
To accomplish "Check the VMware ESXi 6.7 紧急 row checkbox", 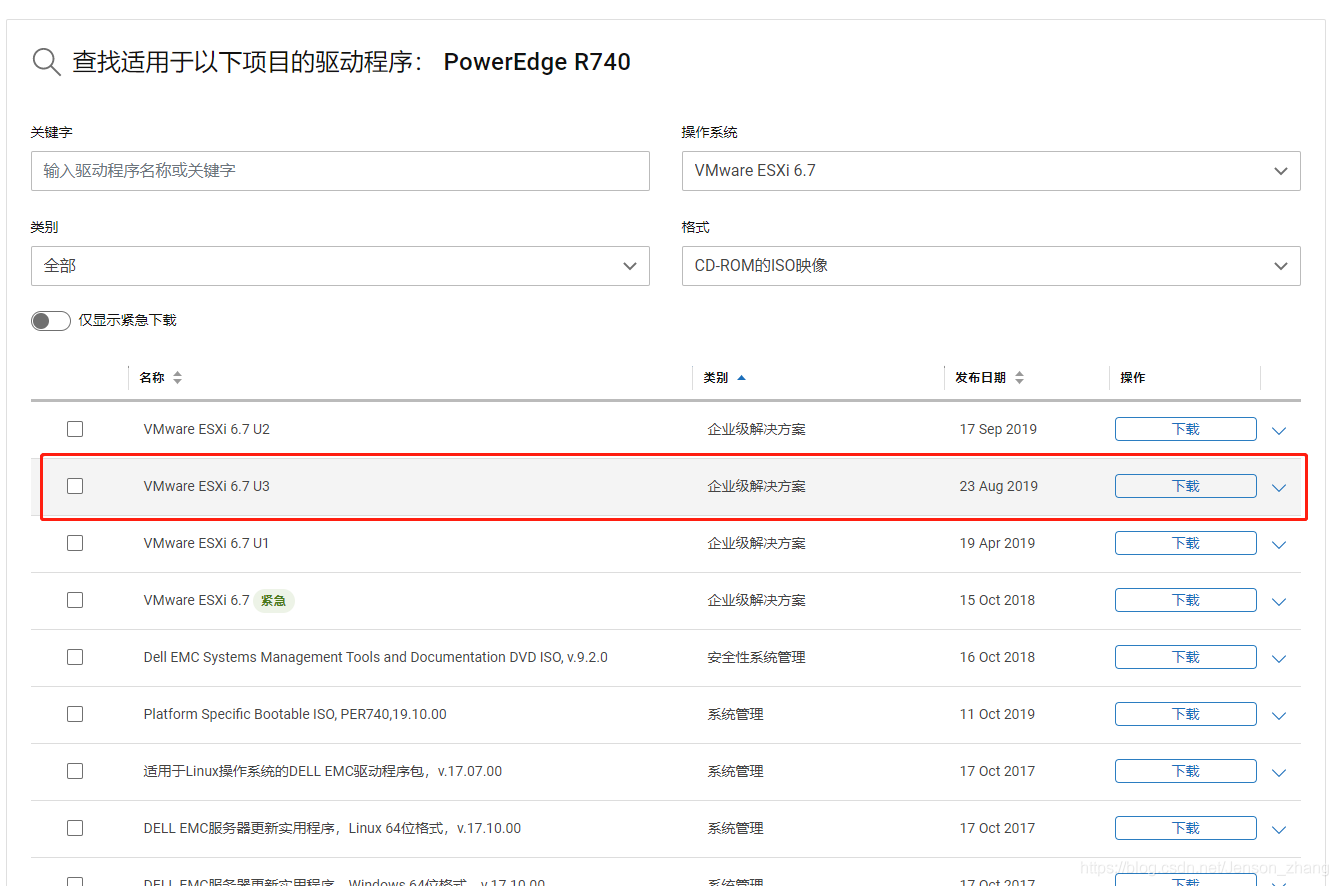I will click(75, 600).
